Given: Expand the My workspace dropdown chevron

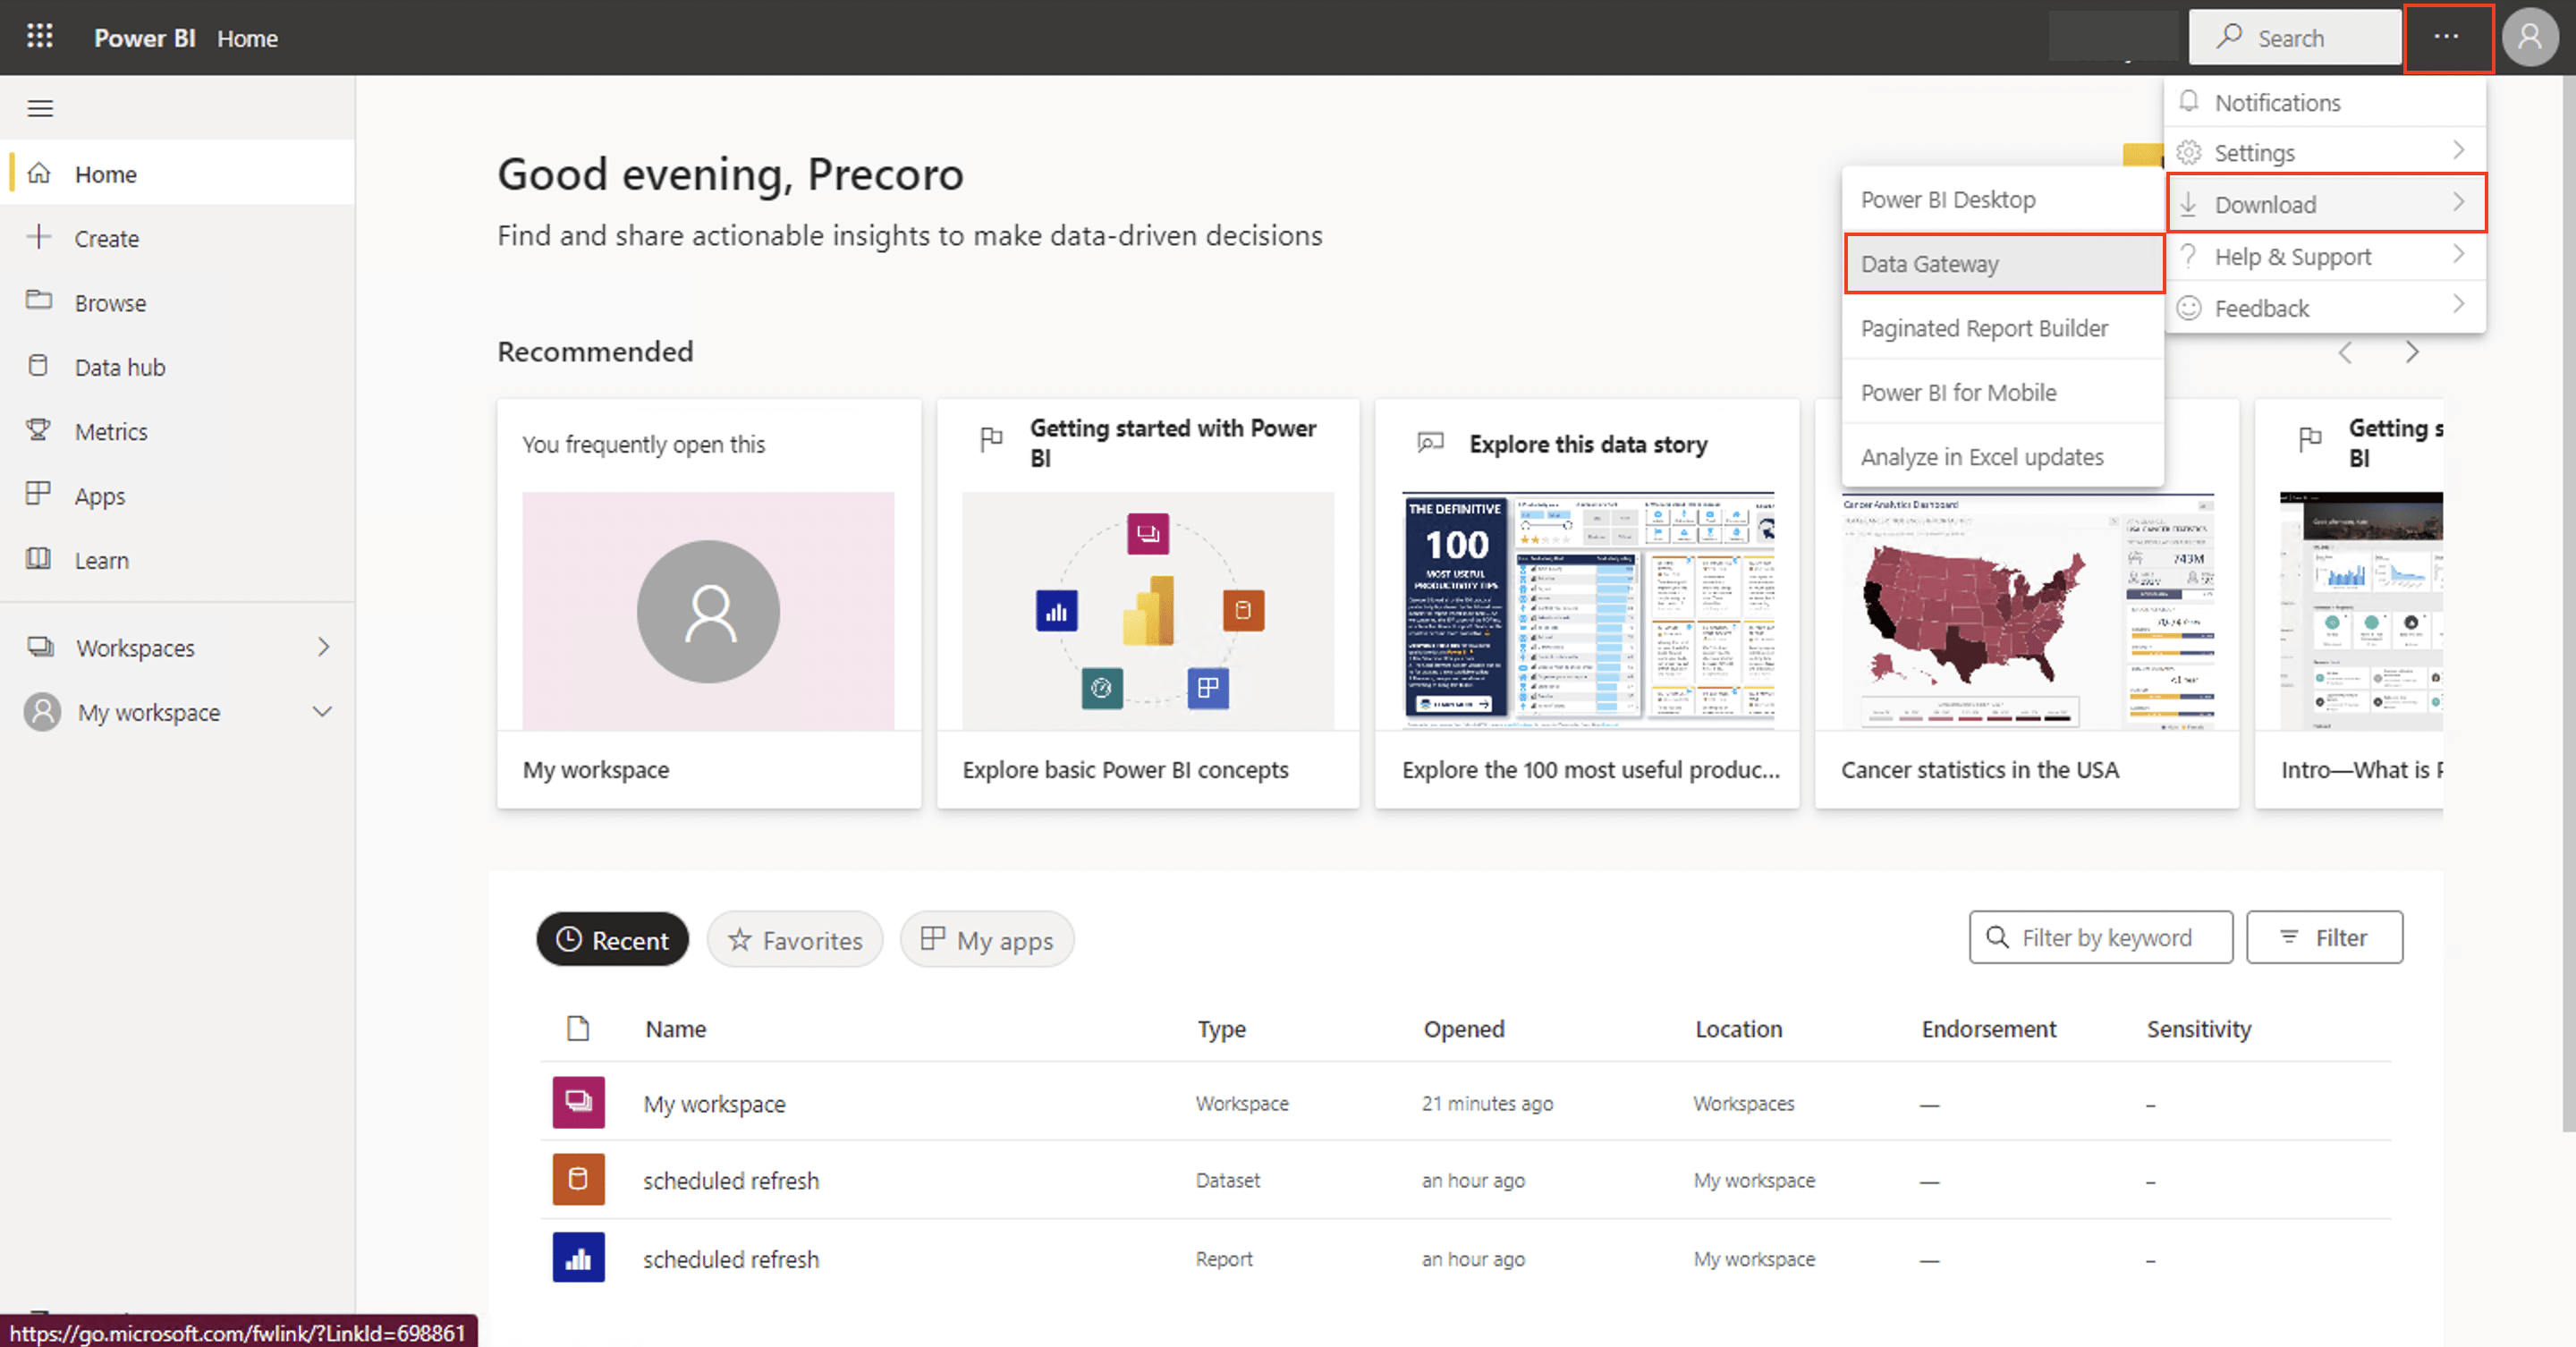Looking at the screenshot, I should 322,712.
